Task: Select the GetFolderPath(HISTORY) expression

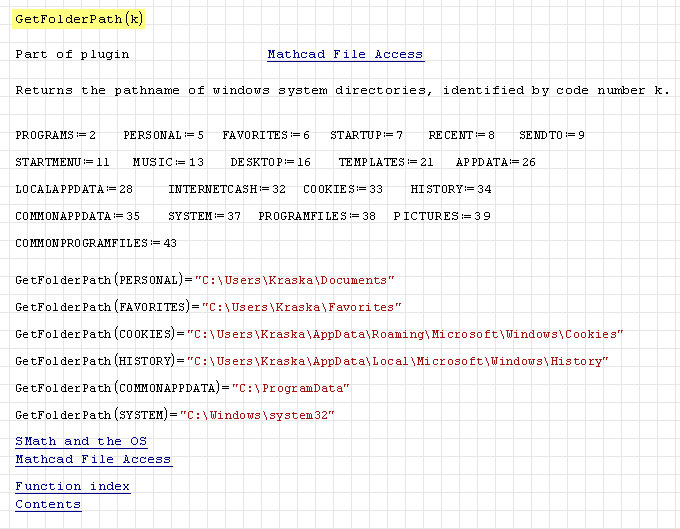Action: (x=97, y=362)
